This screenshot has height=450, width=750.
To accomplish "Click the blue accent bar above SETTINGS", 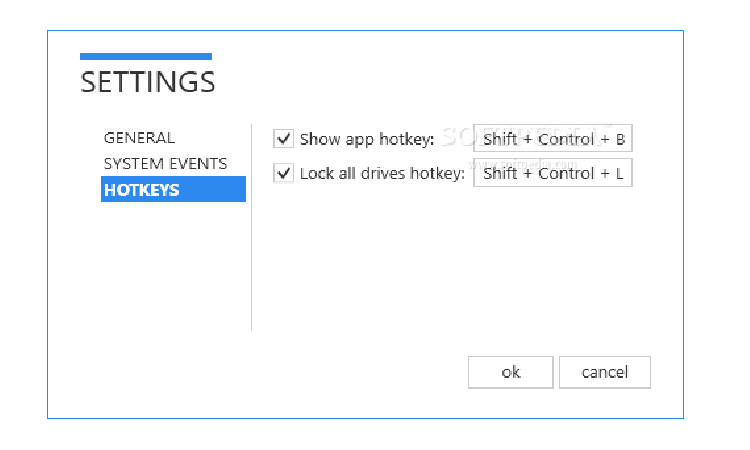I will [x=146, y=56].
